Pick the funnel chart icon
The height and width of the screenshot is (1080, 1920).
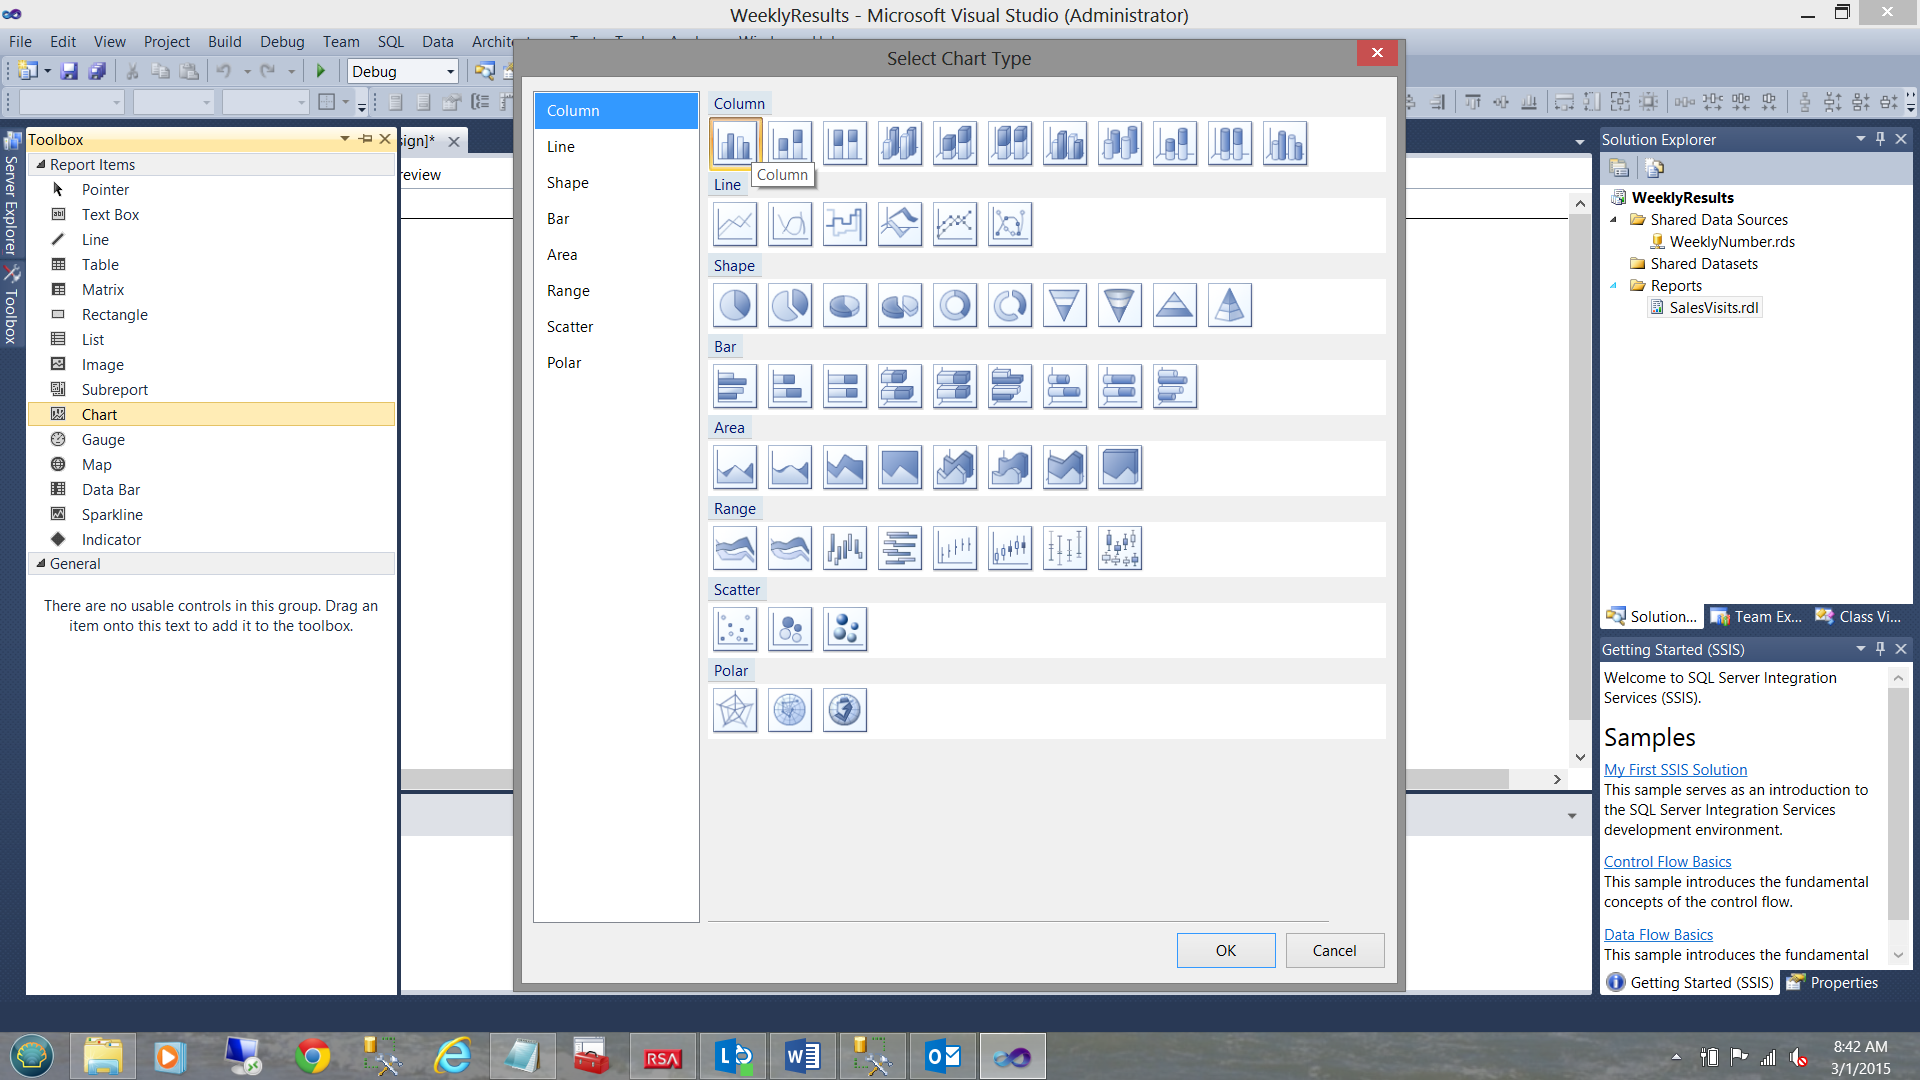pyautogui.click(x=1065, y=305)
